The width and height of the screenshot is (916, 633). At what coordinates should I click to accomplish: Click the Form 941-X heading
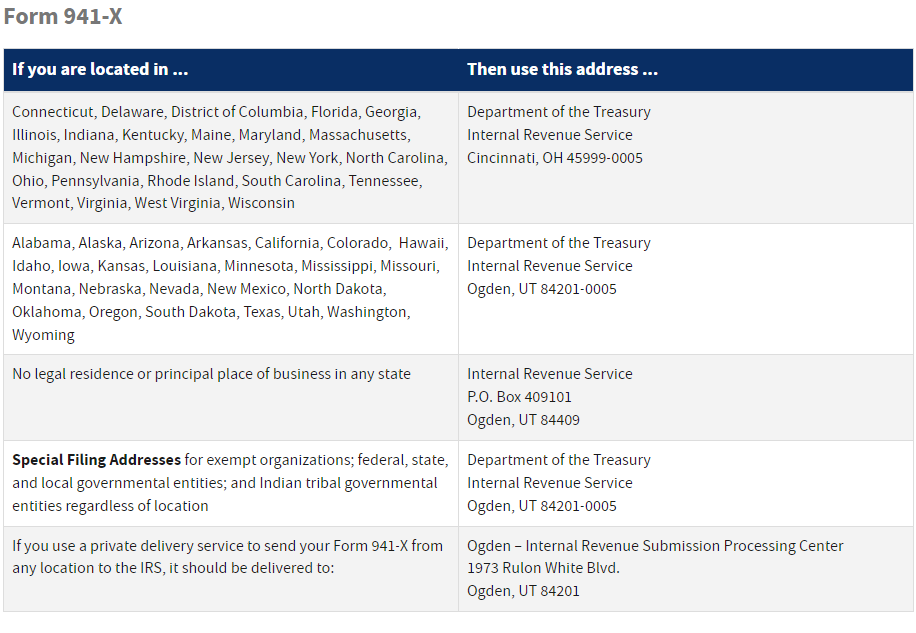coord(63,17)
